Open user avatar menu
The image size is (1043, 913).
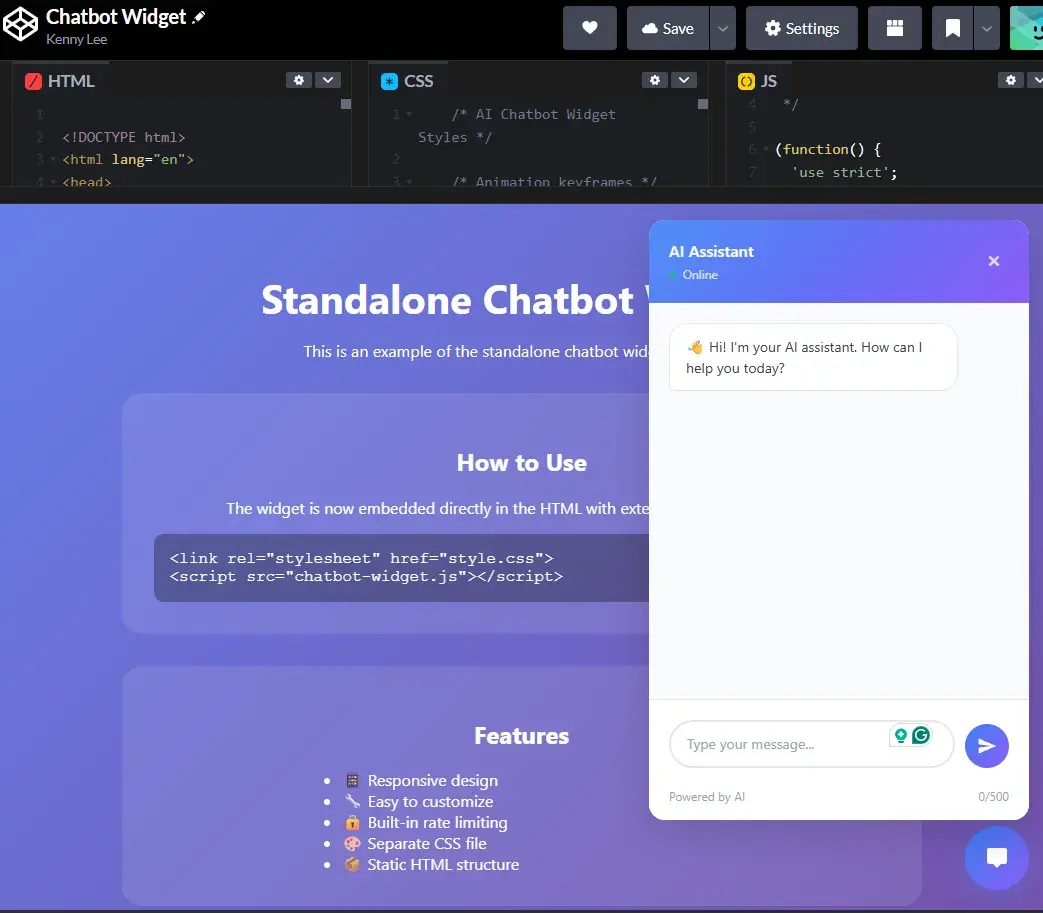click(x=1026, y=28)
